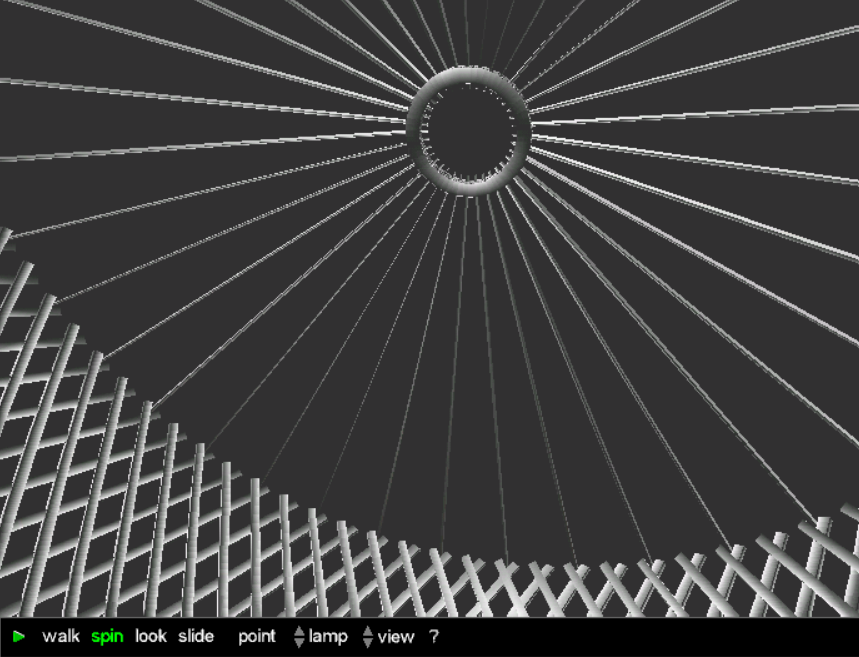859x657 pixels.
Task: Choose the slide navigation mode
Action: 196,636
